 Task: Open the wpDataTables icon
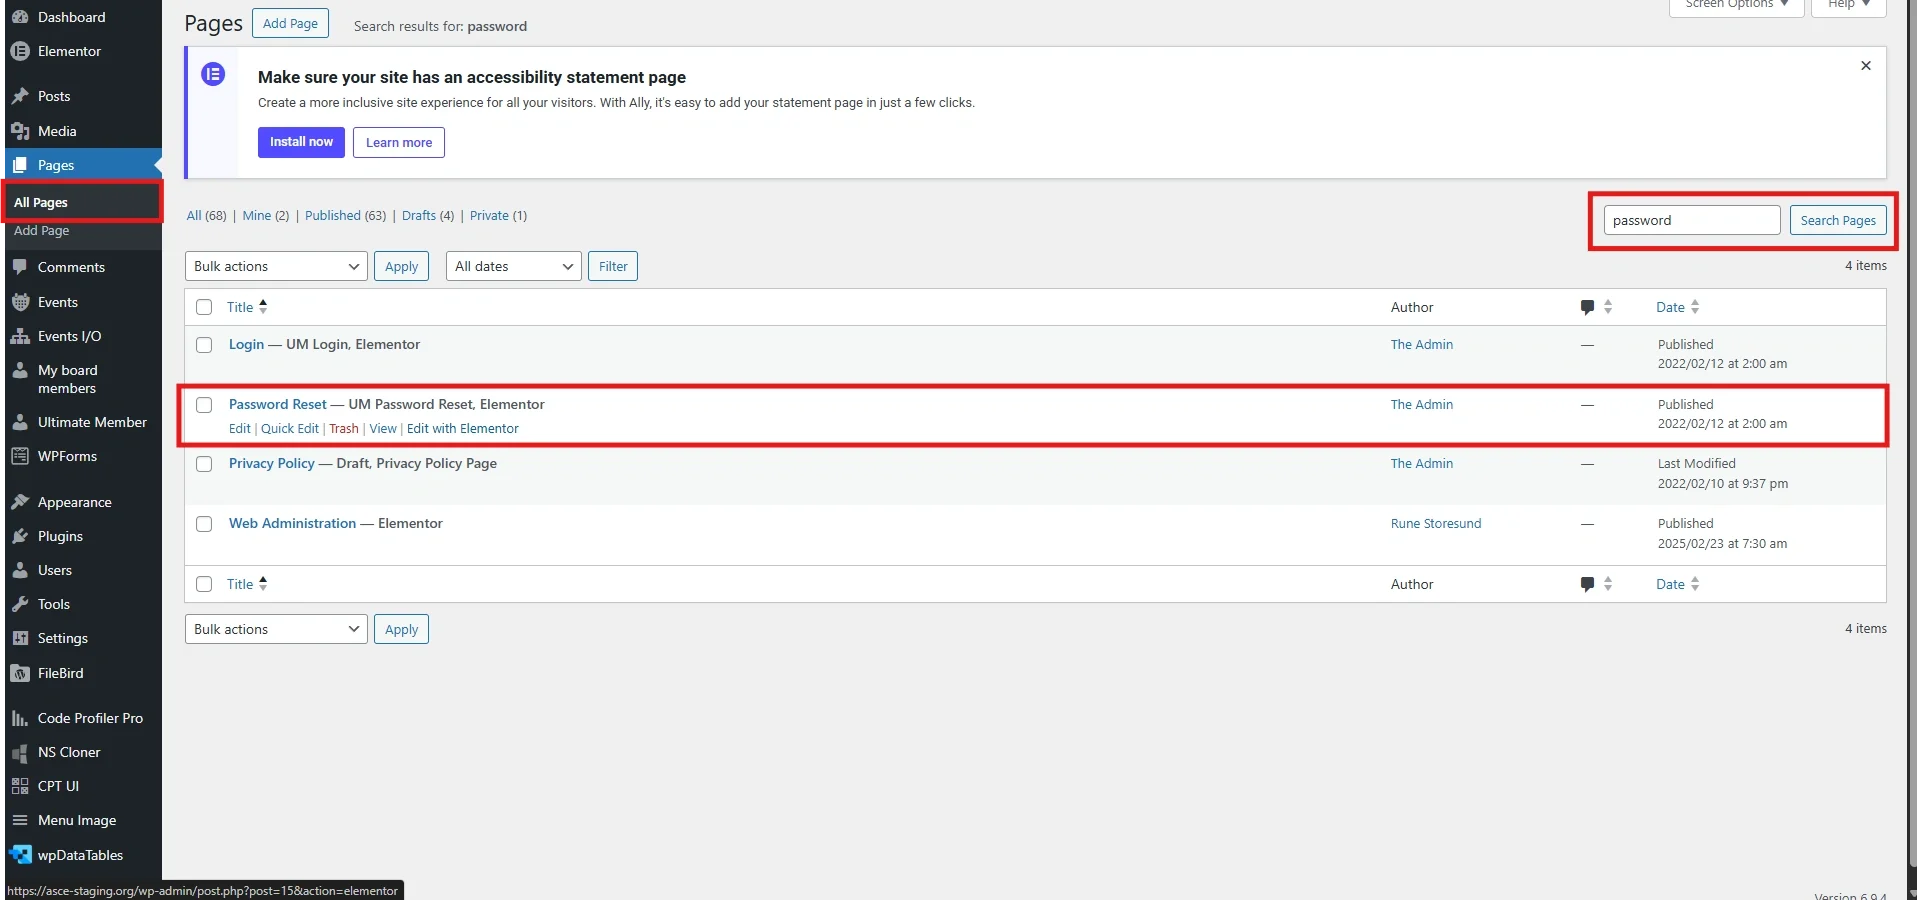click(20, 855)
